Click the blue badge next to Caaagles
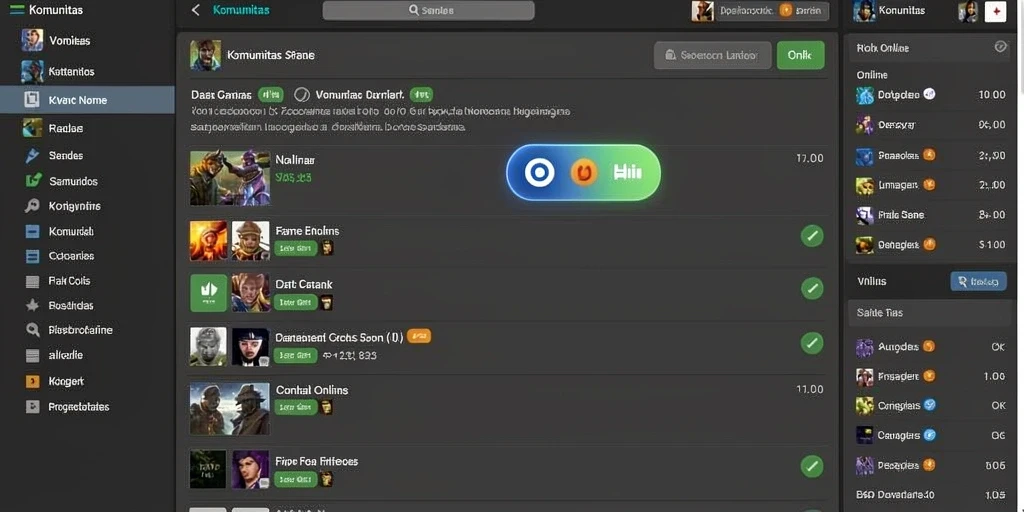This screenshot has height=512, width=1024. point(930,435)
